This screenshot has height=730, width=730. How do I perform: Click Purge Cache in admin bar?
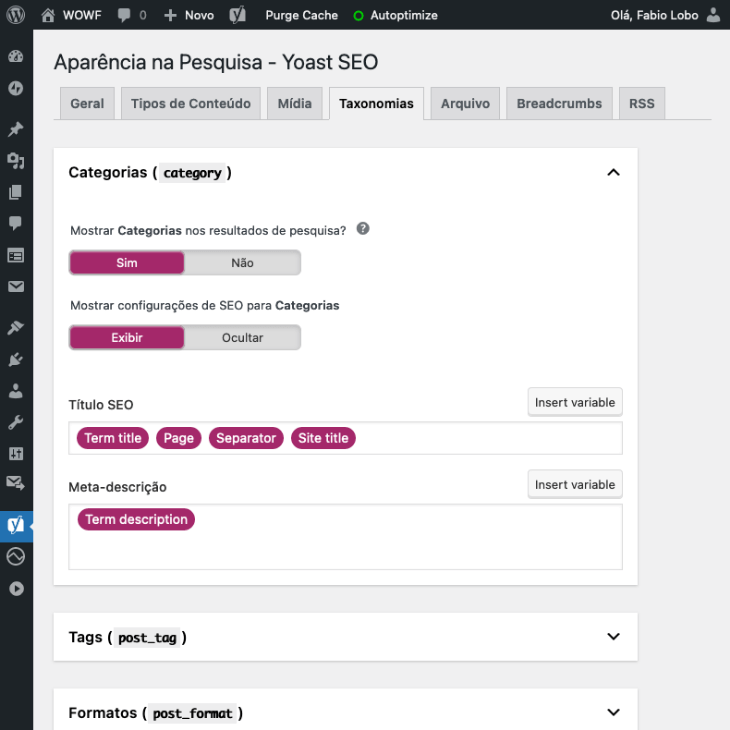(302, 15)
